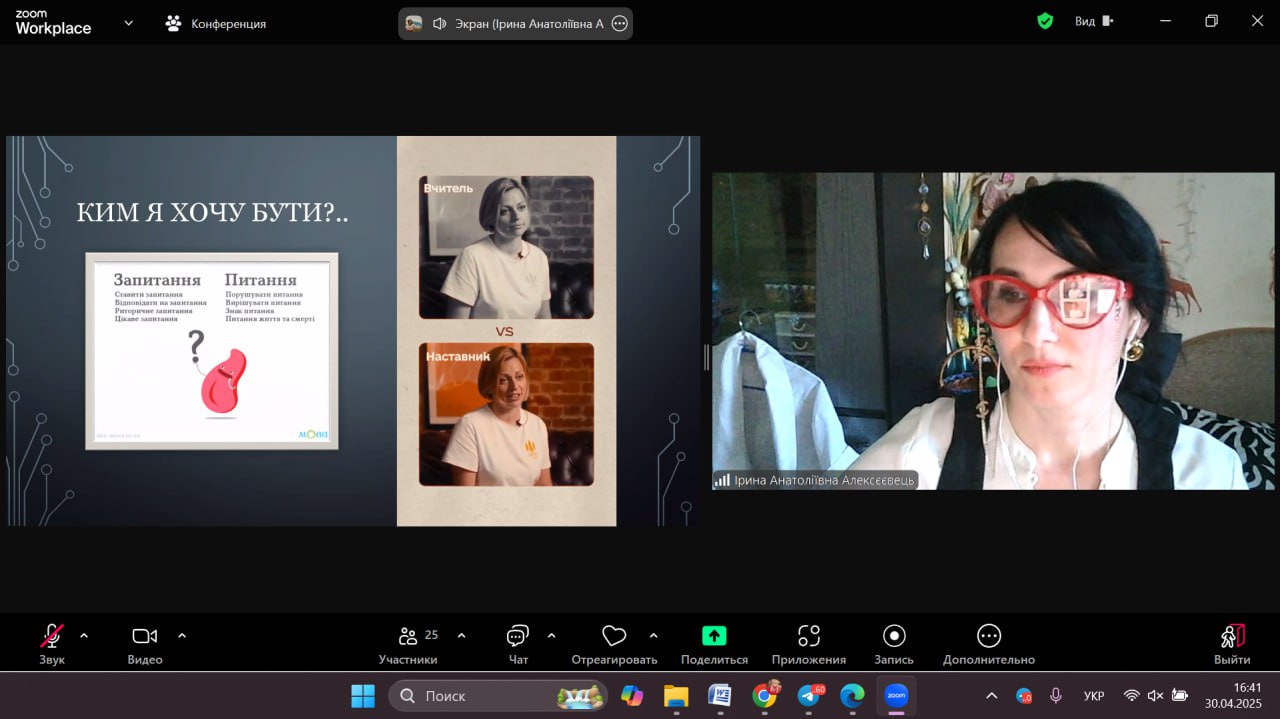The image size is (1280, 719).
Task: Open the Participants panel icon
Action: coord(408,637)
